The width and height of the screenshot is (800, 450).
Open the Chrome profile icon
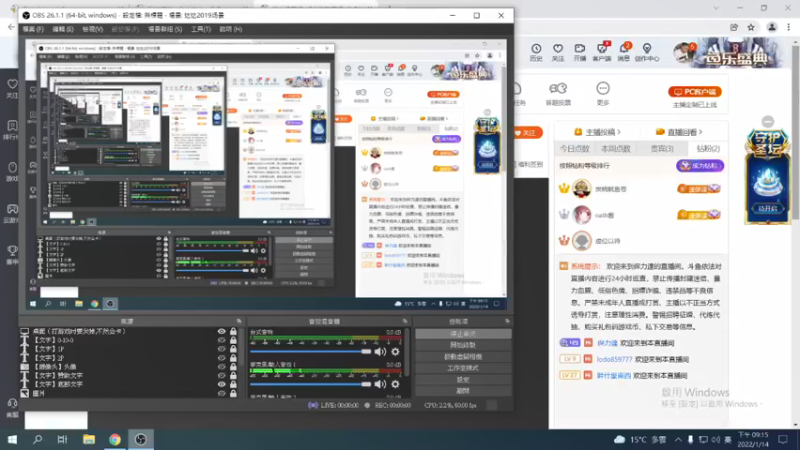tap(772, 28)
